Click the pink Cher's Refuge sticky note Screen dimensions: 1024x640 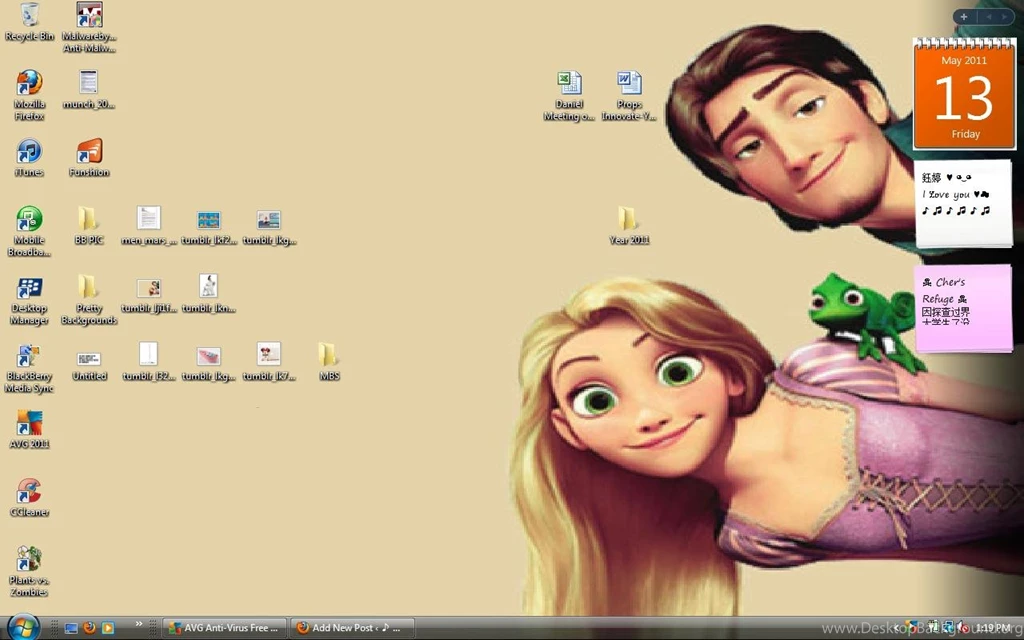963,308
